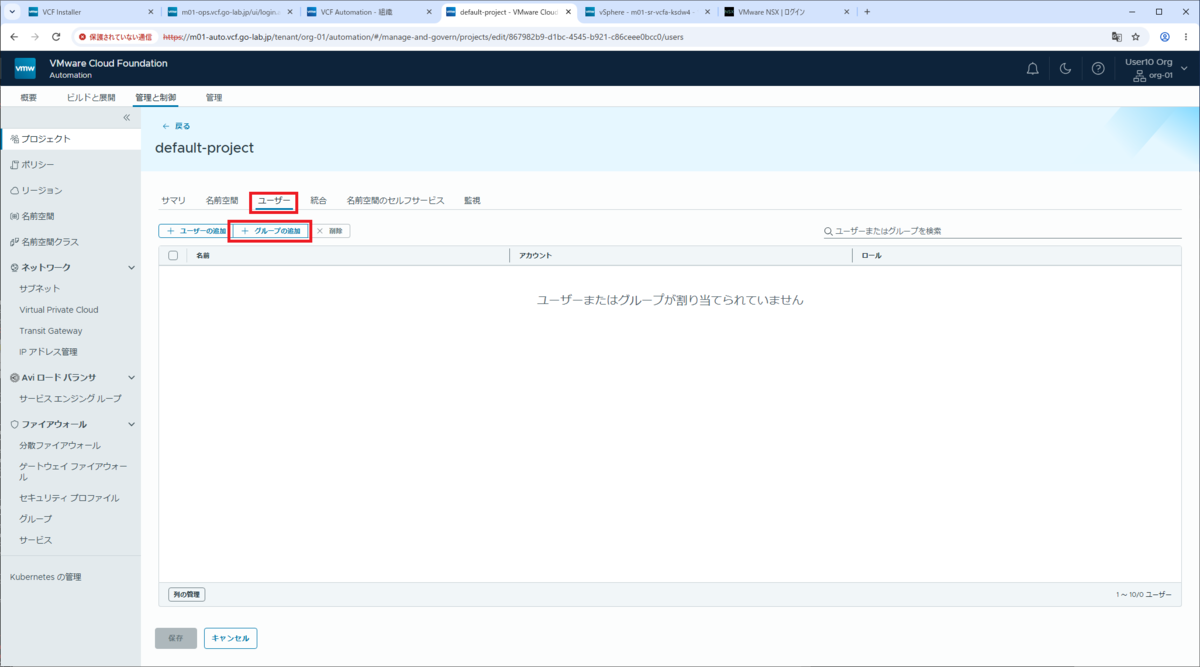
Task: Click the not-secure connection warning badge
Action: coord(116,36)
